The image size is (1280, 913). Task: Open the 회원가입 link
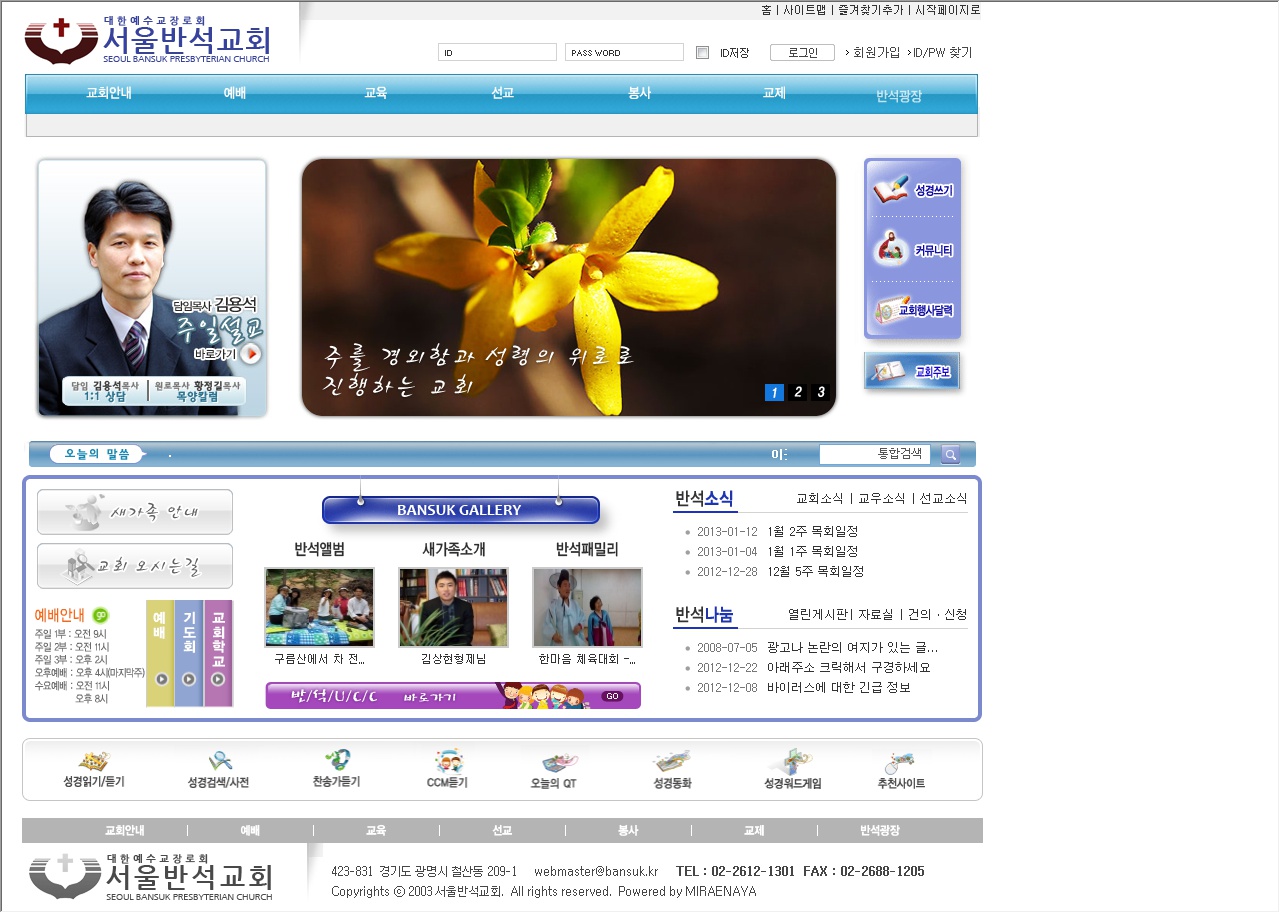[873, 53]
